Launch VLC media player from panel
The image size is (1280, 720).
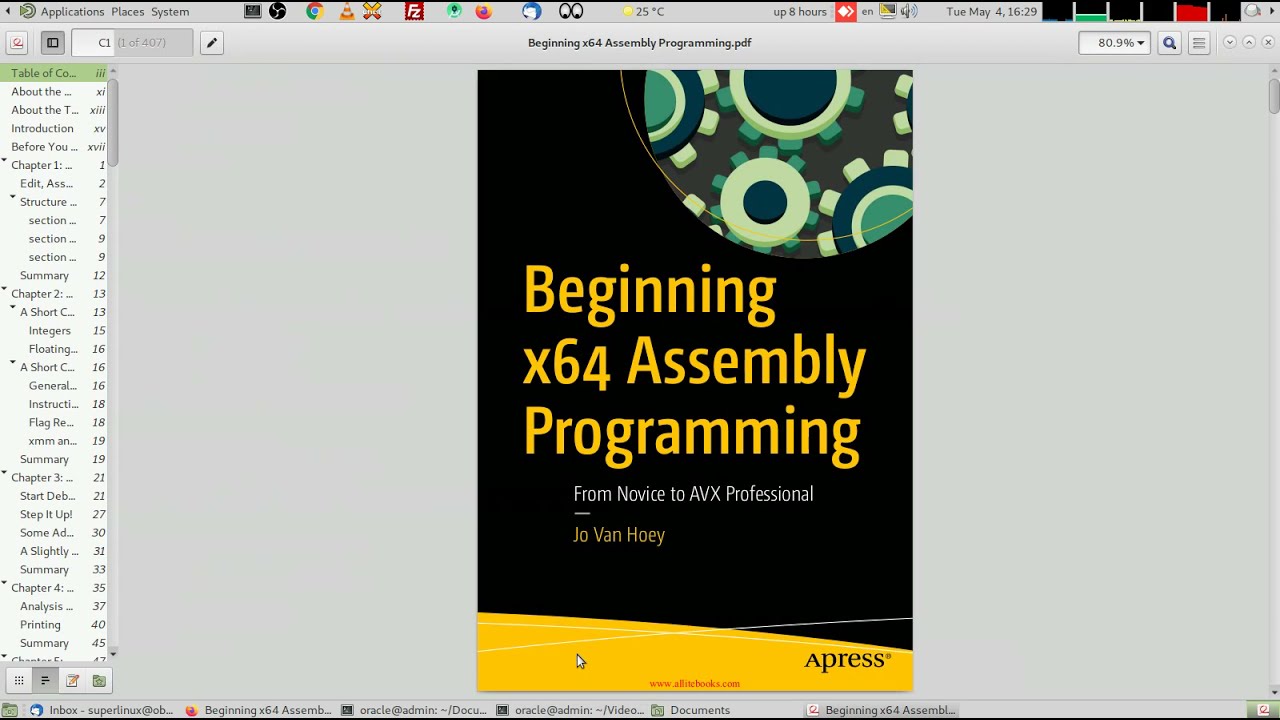coord(347,11)
